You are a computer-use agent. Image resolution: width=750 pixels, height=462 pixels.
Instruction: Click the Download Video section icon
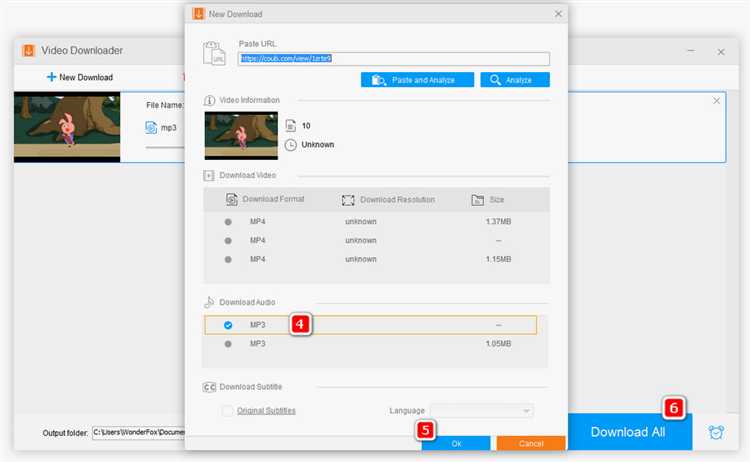(x=209, y=176)
